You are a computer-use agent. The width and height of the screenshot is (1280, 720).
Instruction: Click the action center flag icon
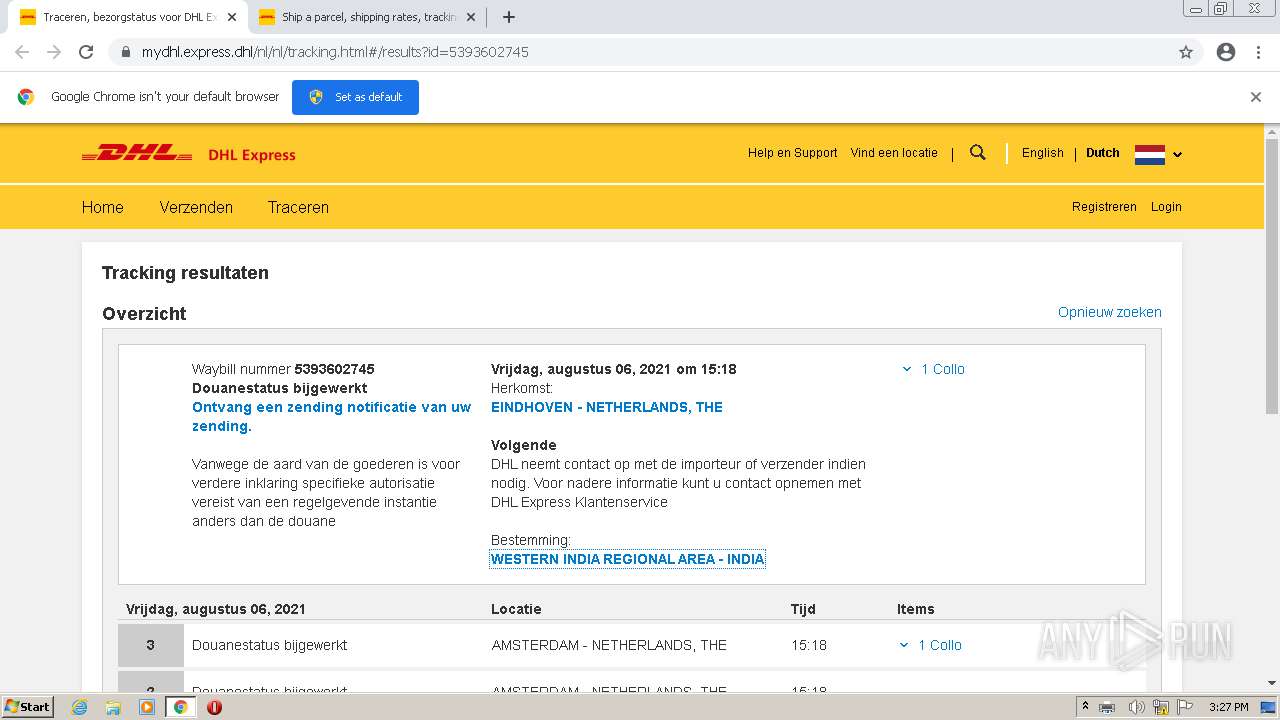pos(1185,707)
